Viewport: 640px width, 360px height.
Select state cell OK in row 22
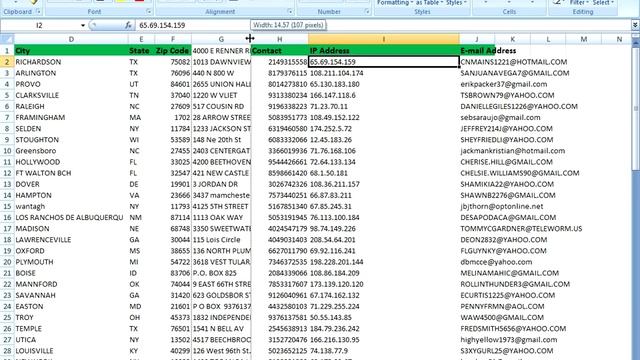(141, 284)
